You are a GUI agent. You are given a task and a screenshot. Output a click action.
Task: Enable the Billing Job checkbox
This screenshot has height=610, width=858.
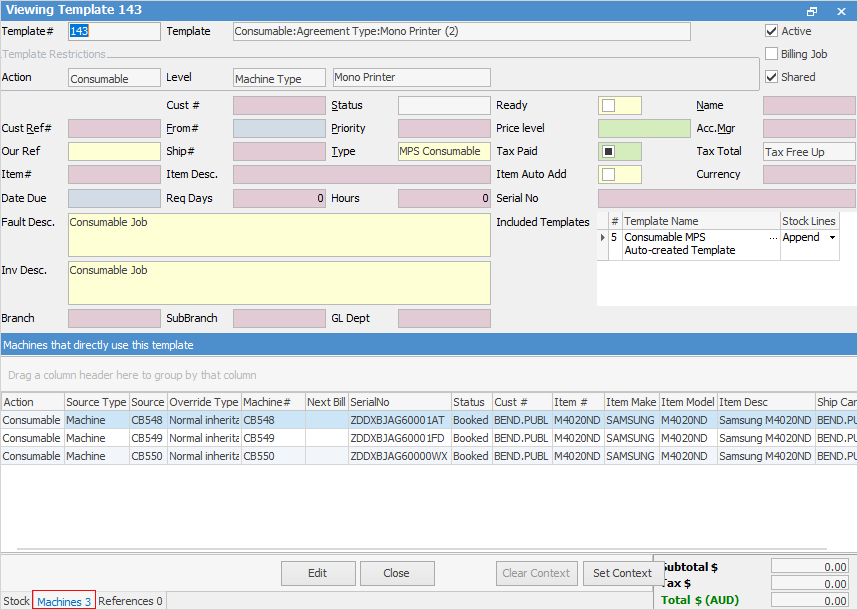(771, 54)
